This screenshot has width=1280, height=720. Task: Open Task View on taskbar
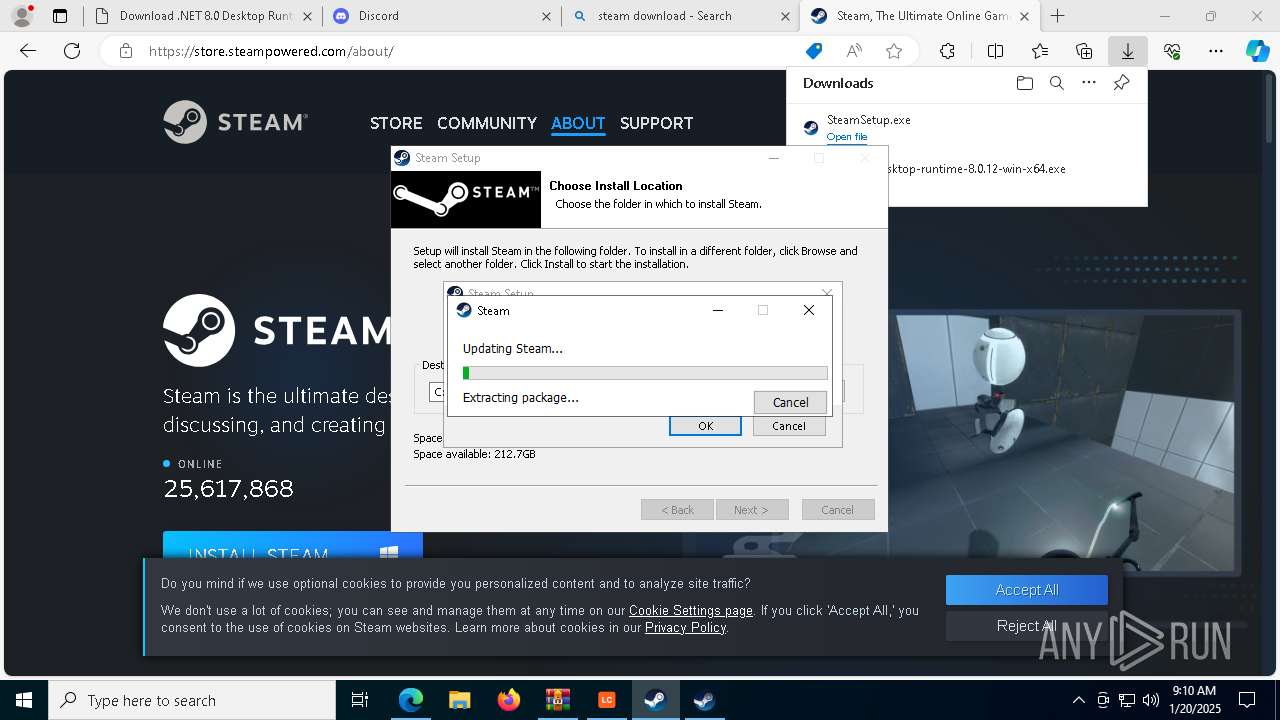tap(360, 700)
